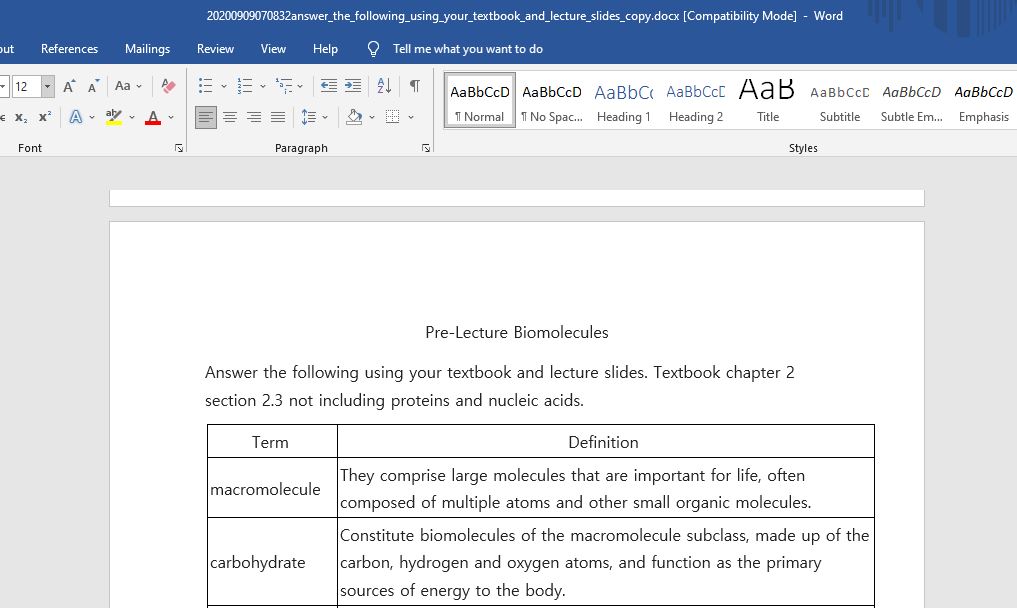Screen dimensions: 1017x608
Task: Show or hide paragraph marks
Action: (414, 86)
